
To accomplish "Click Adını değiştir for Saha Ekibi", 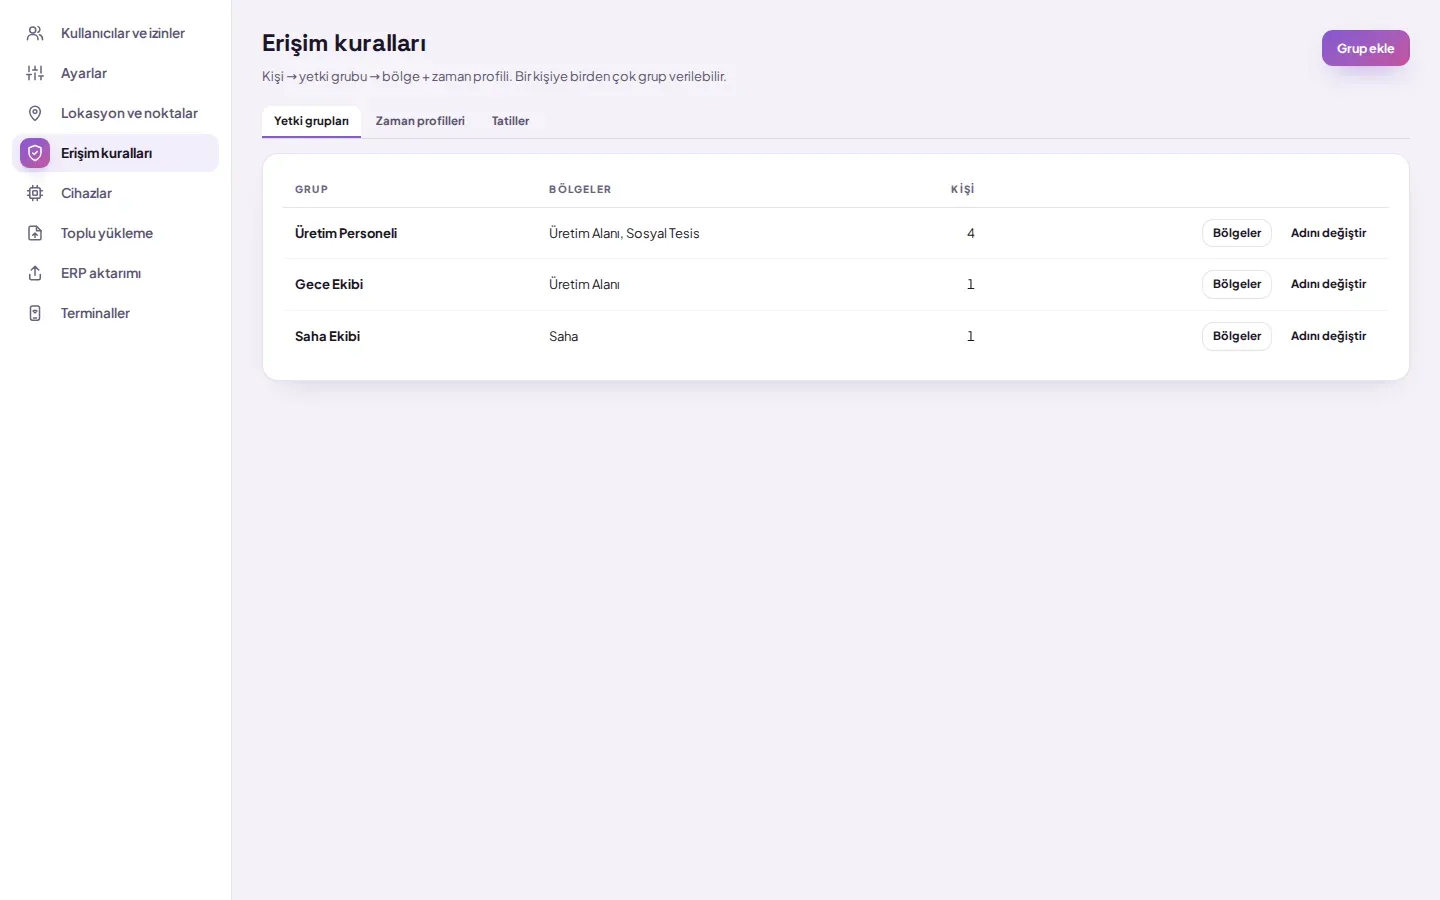I will click(1328, 336).
